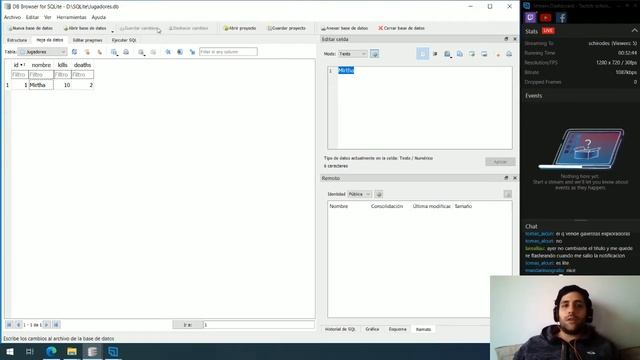This screenshot has width=640, height=360.
Task: Switch to the Estructura tab
Action: click(x=17, y=40)
